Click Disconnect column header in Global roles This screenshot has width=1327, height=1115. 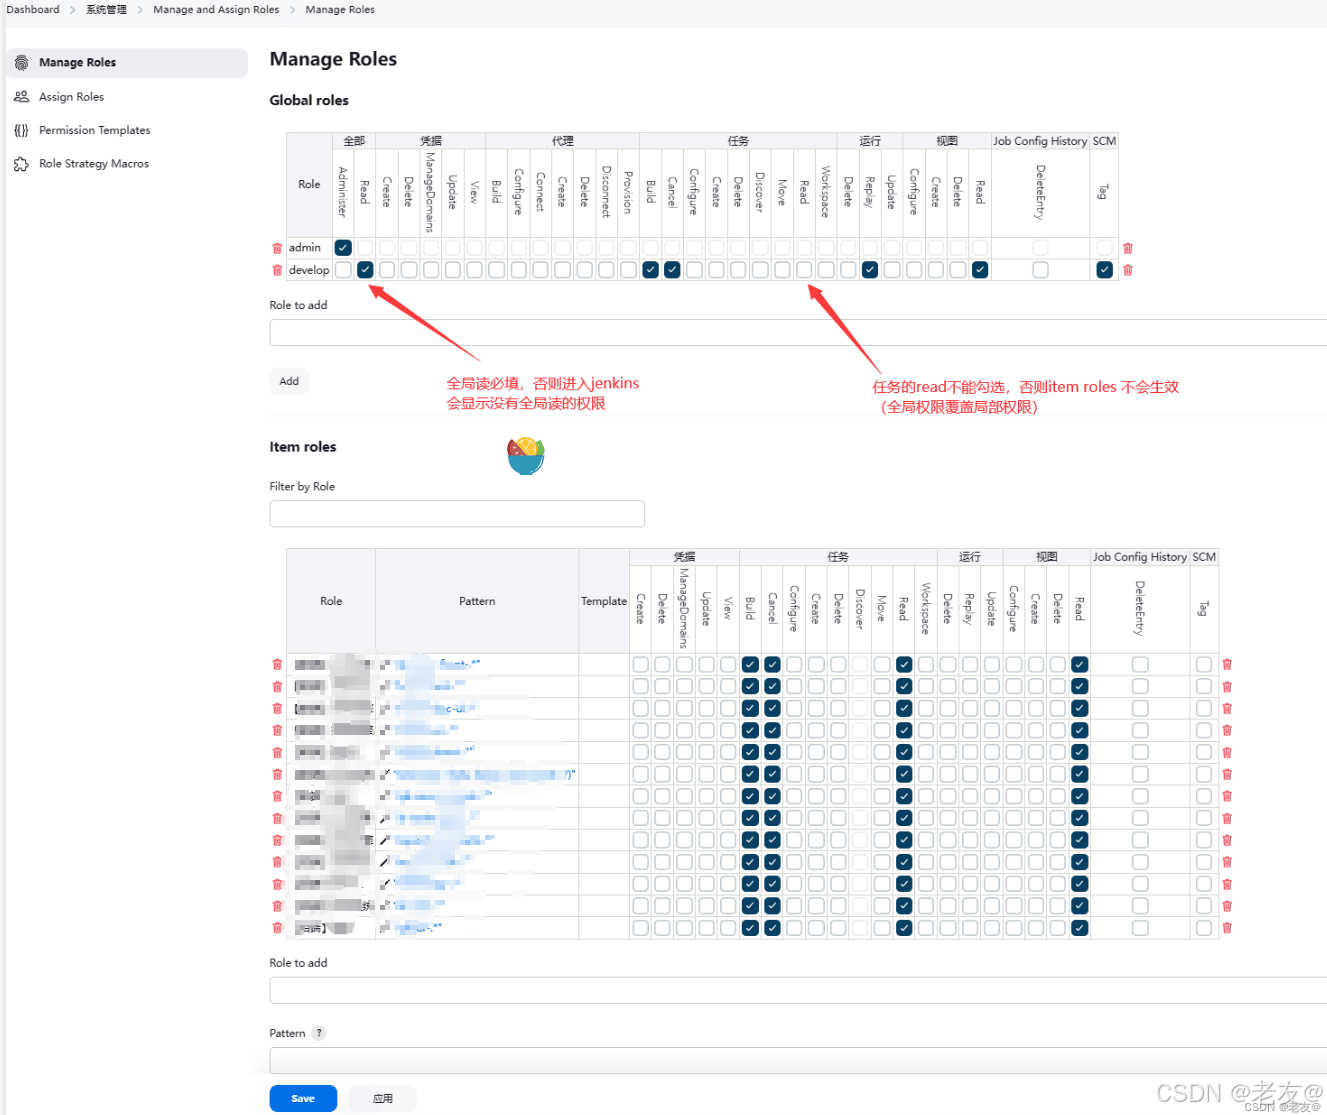pyautogui.click(x=606, y=191)
